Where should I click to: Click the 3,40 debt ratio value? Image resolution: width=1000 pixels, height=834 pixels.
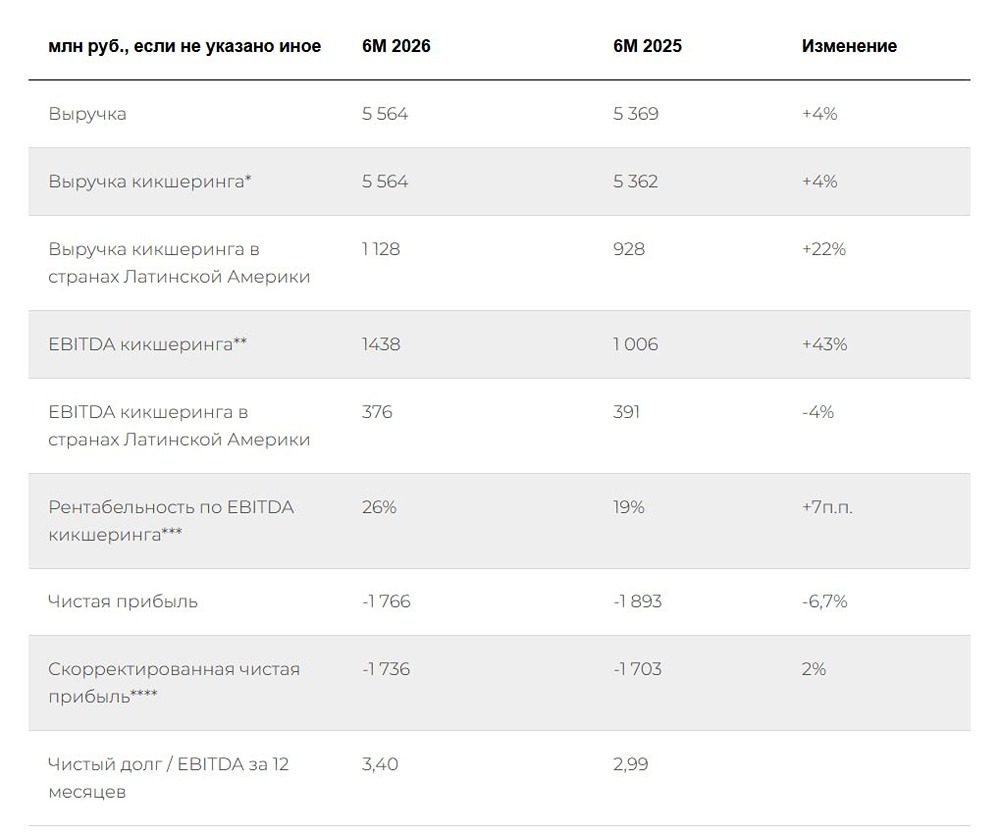380,764
